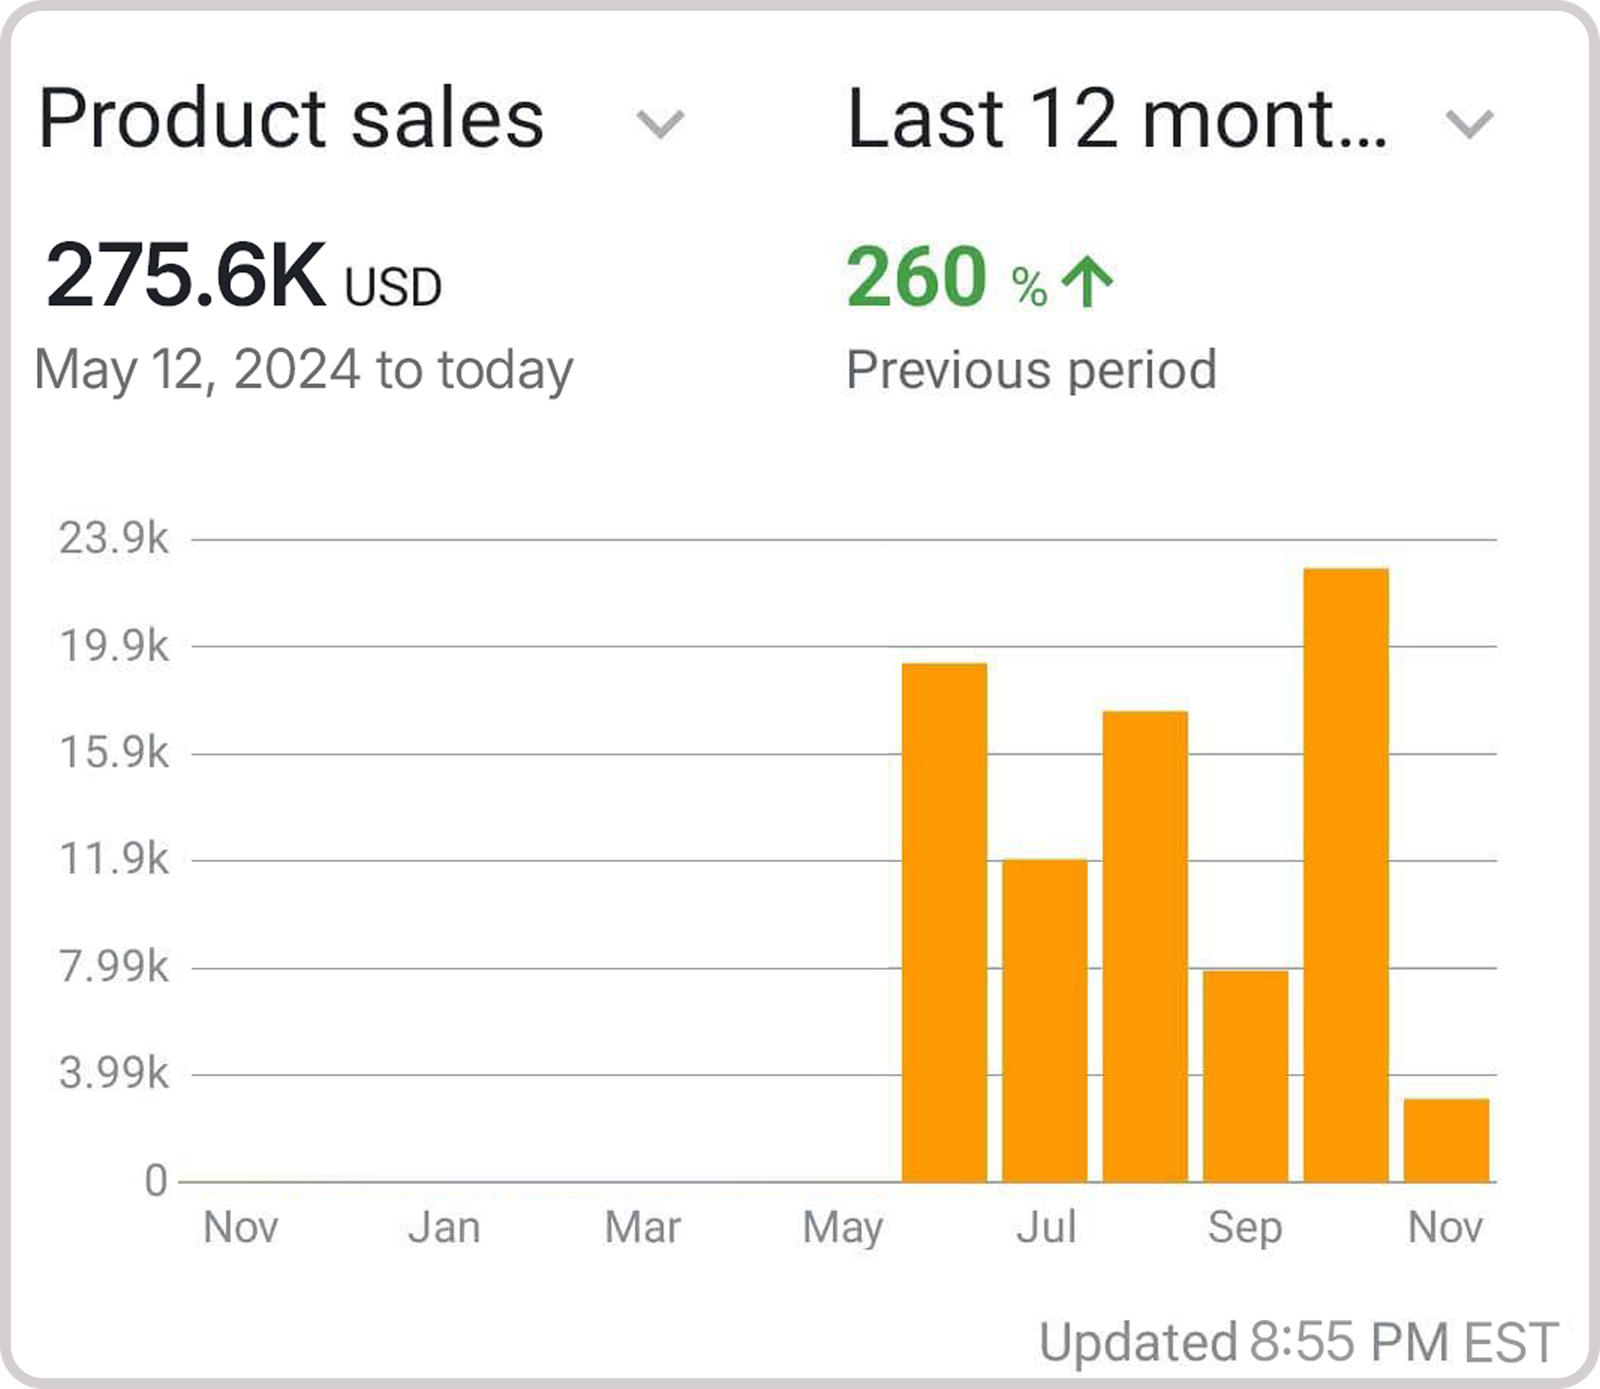The height and width of the screenshot is (1389, 1600).
Task: Click the Product sales metric title
Action: (291, 119)
